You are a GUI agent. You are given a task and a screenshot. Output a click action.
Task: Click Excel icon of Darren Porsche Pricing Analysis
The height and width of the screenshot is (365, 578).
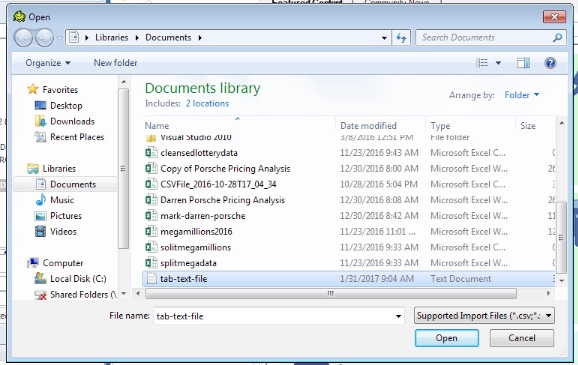(151, 200)
